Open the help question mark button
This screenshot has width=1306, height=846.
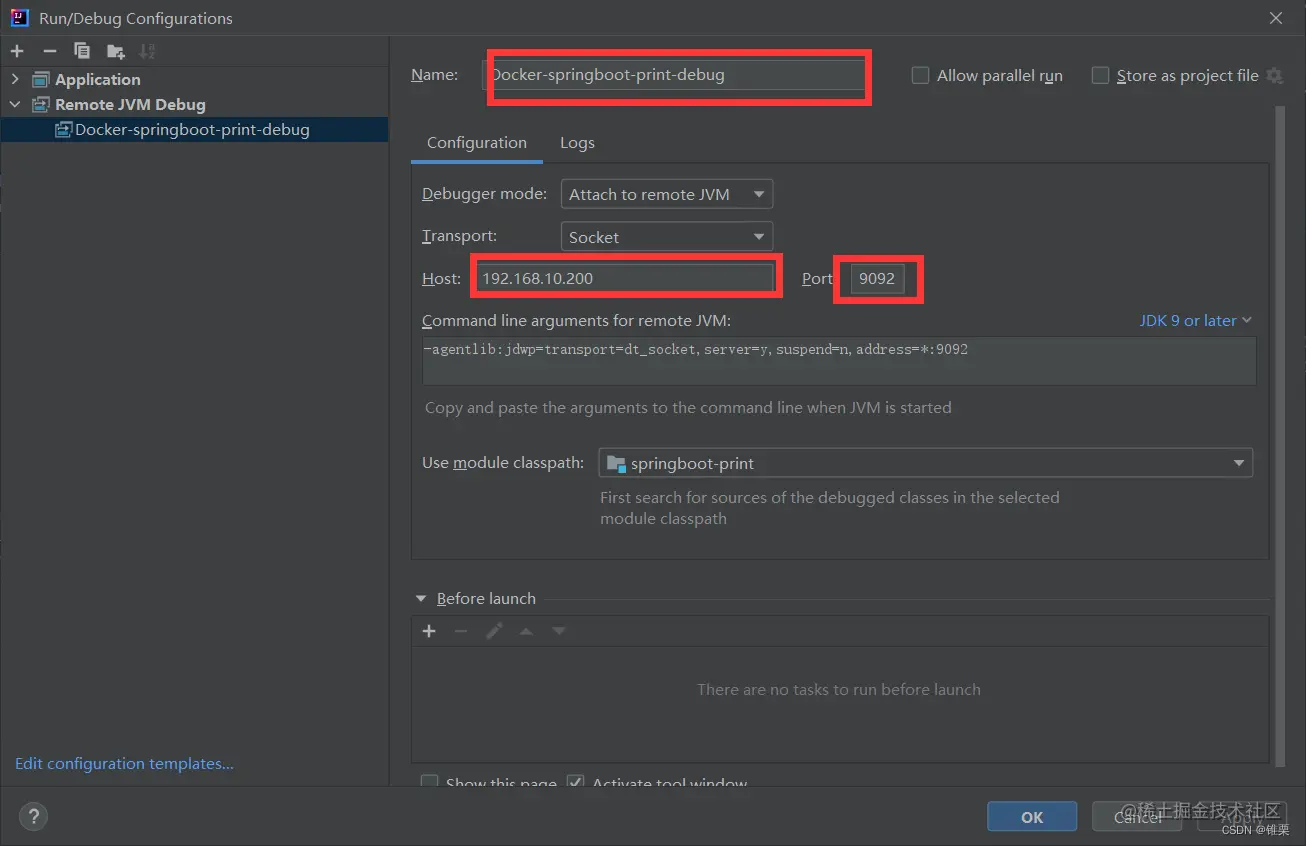(33, 817)
